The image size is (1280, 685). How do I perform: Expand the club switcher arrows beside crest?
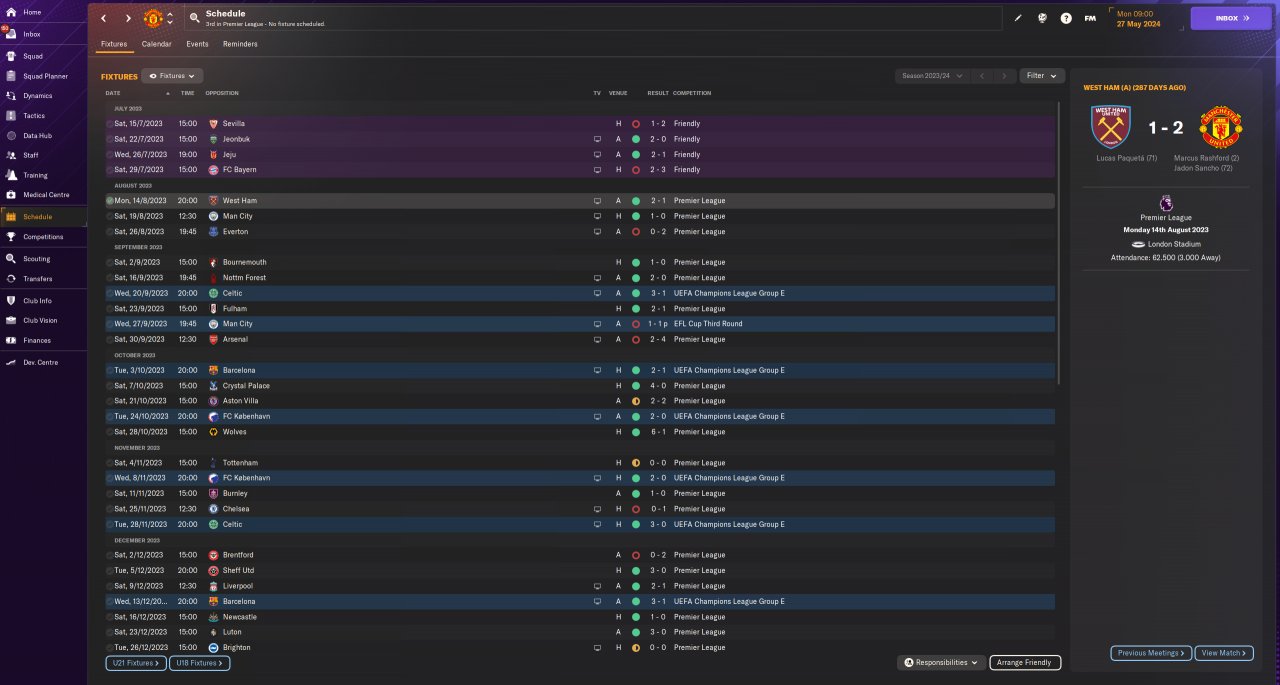(170, 18)
